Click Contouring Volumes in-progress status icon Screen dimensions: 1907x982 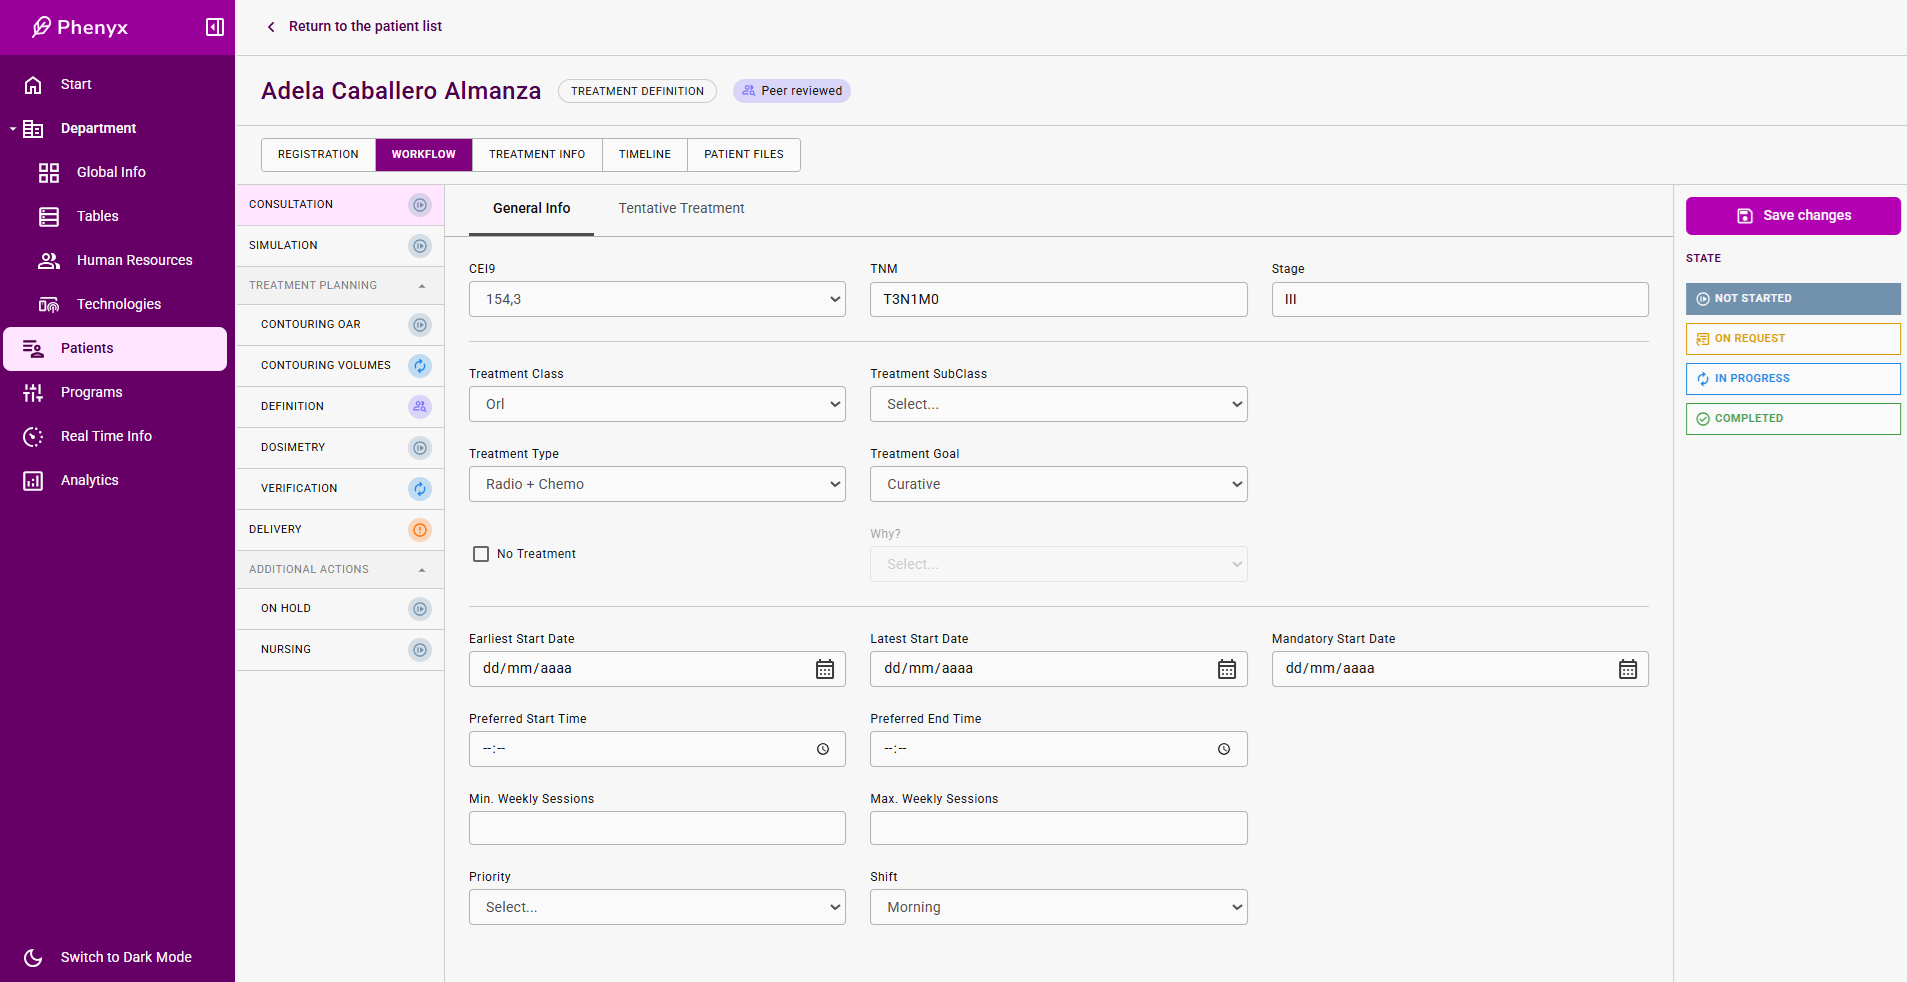click(420, 366)
